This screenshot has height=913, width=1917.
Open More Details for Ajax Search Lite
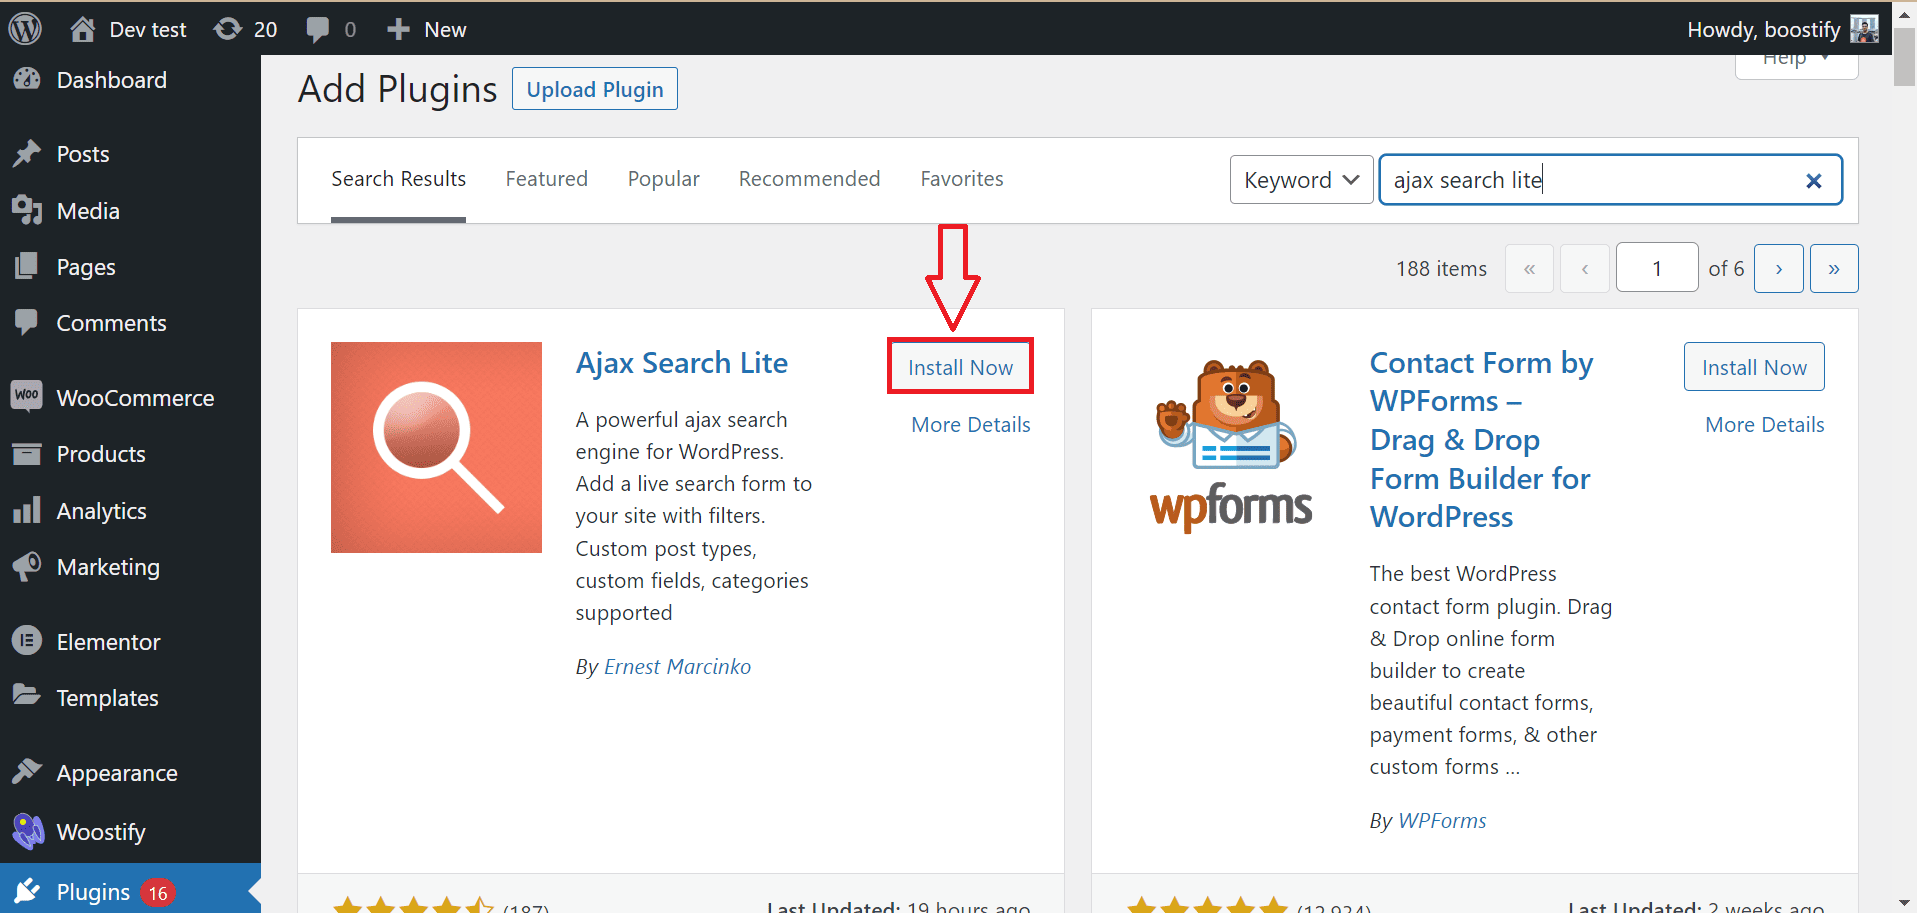pos(970,425)
